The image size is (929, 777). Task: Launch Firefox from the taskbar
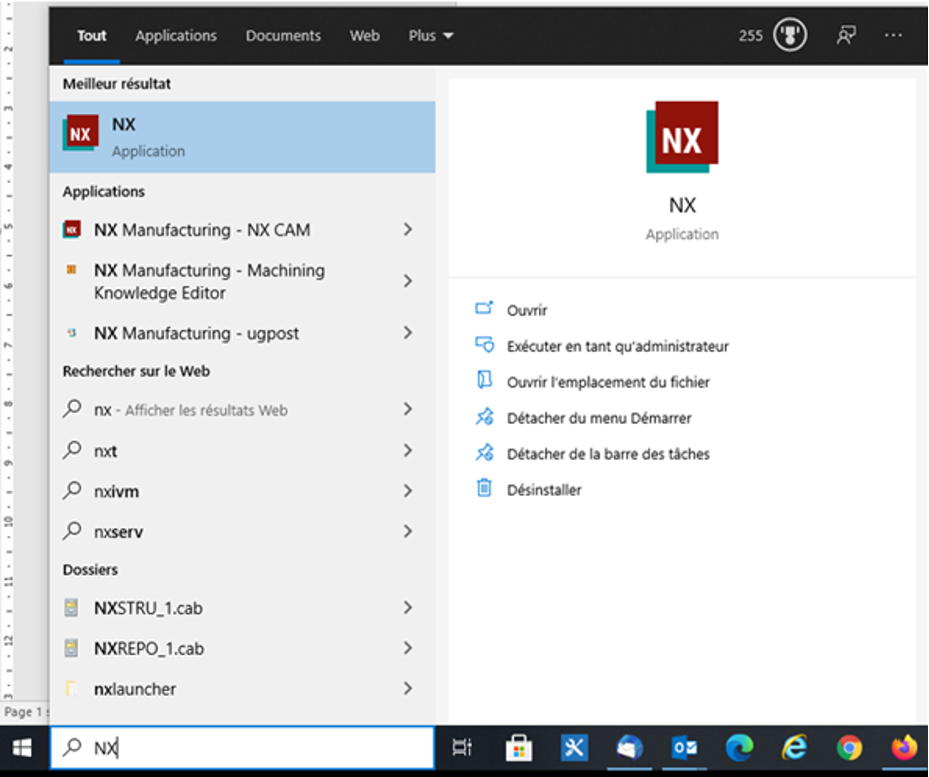pos(904,748)
